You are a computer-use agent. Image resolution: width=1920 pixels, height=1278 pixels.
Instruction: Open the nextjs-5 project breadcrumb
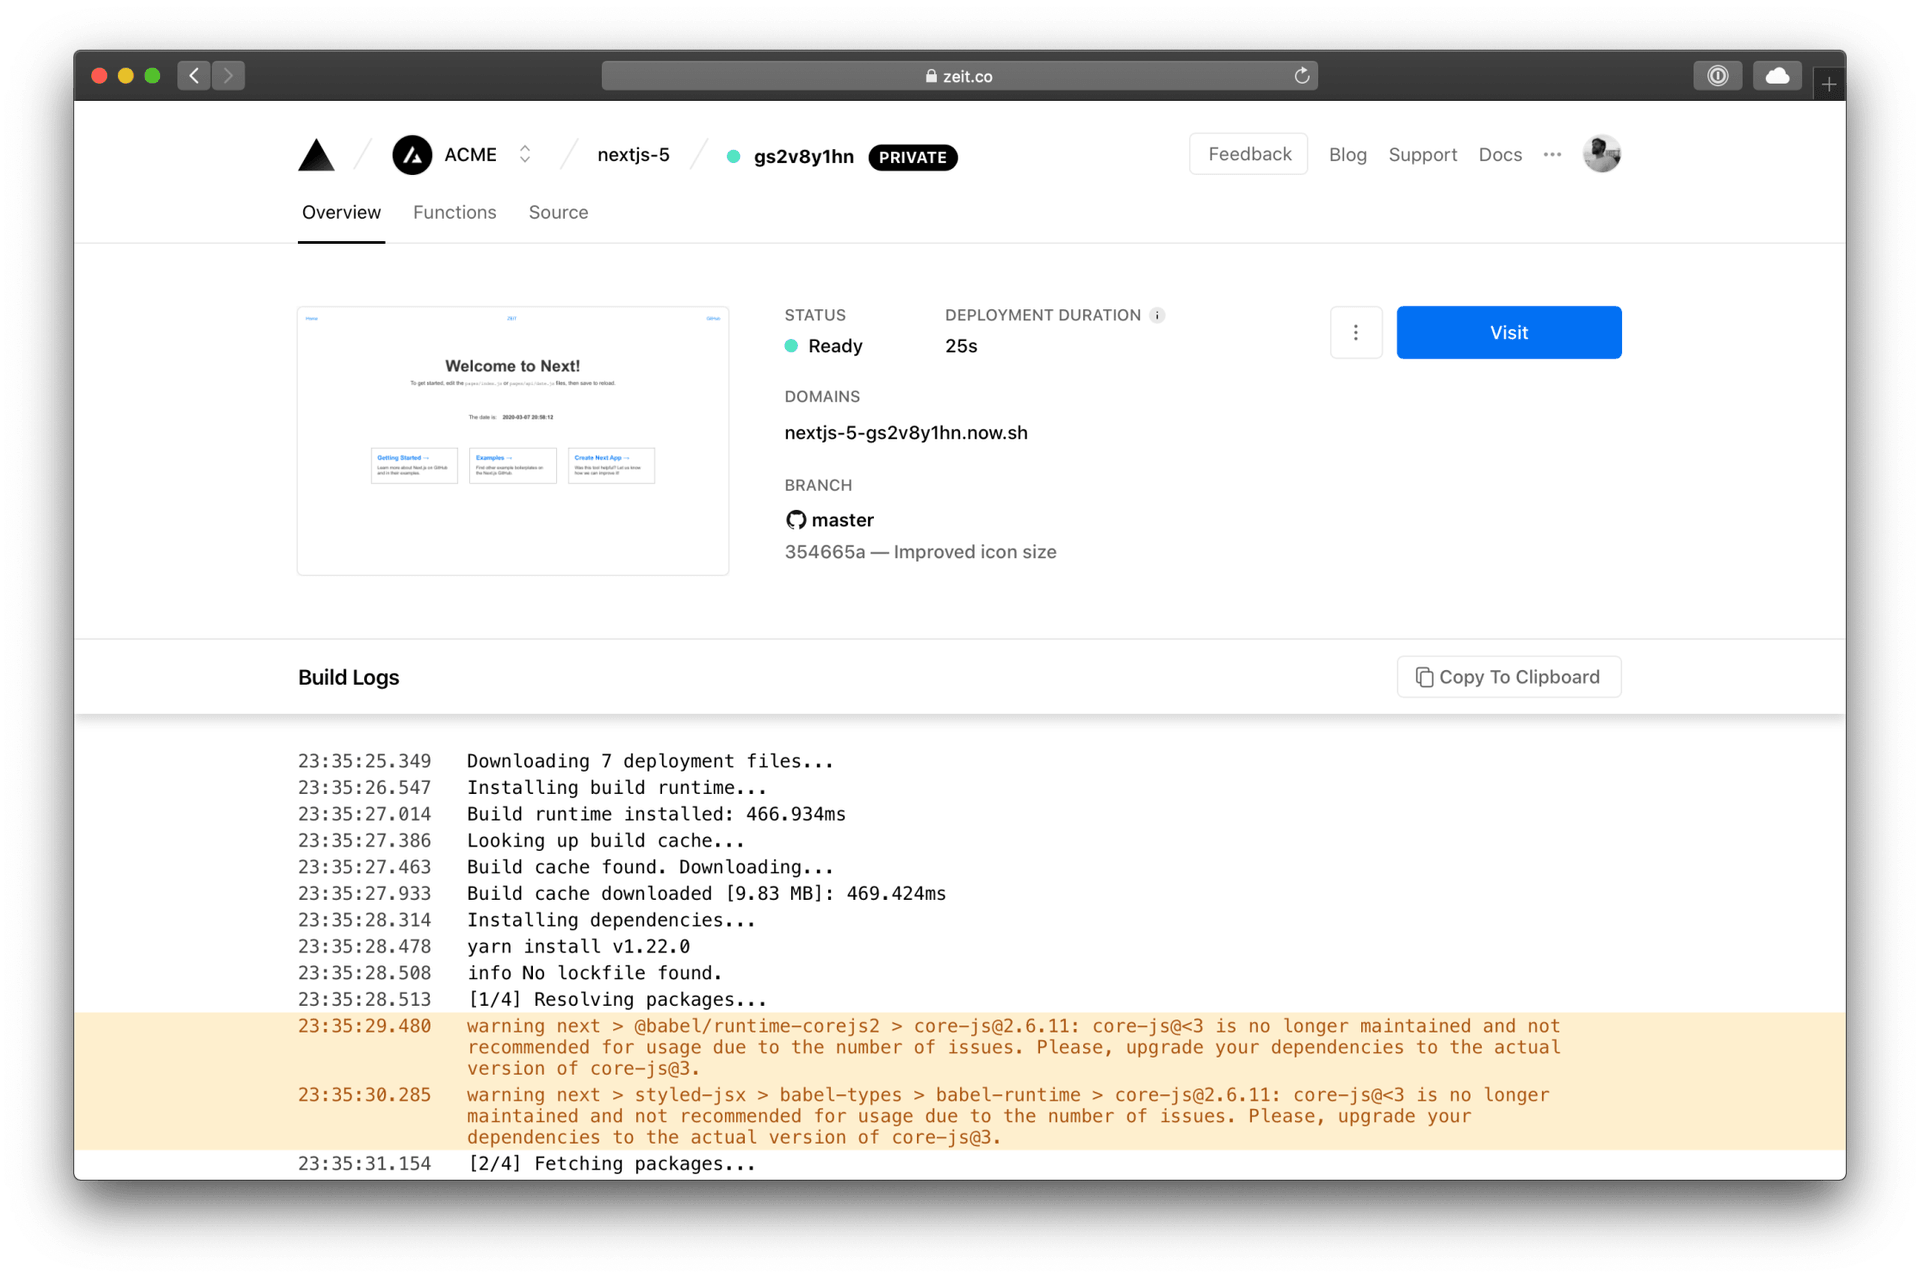tap(633, 155)
